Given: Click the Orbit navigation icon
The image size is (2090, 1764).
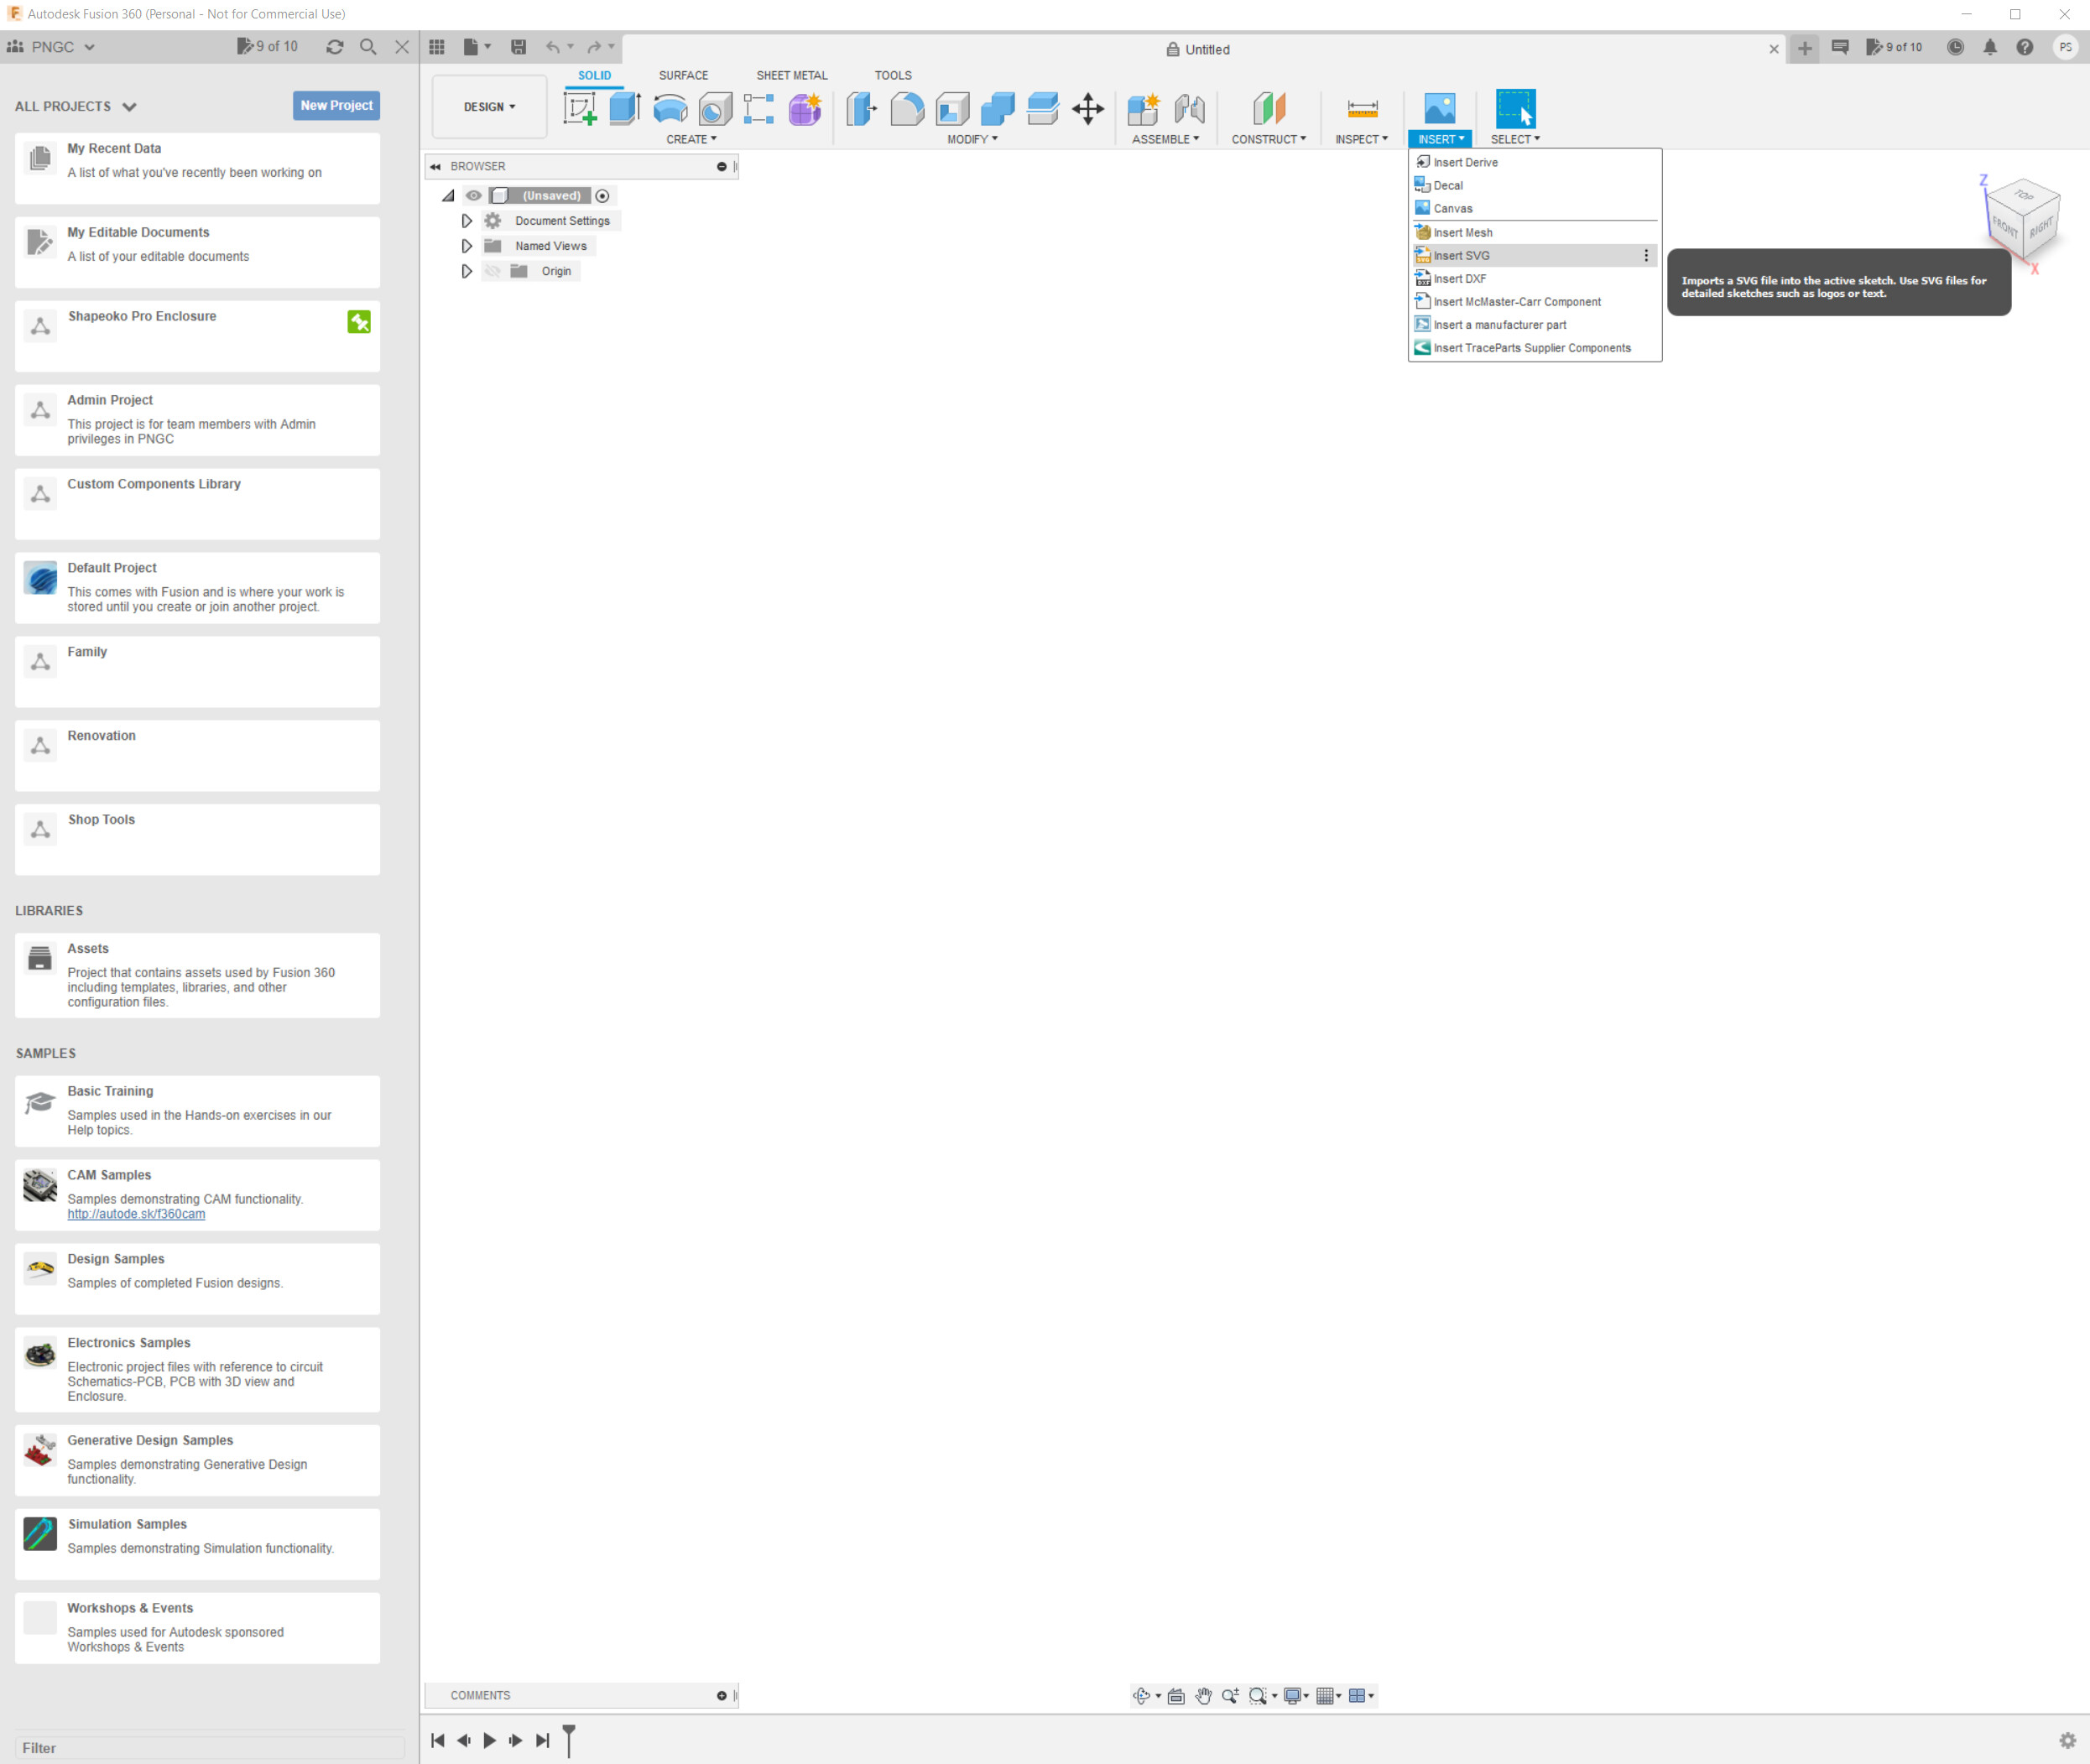Looking at the screenshot, I should click(x=1142, y=1695).
